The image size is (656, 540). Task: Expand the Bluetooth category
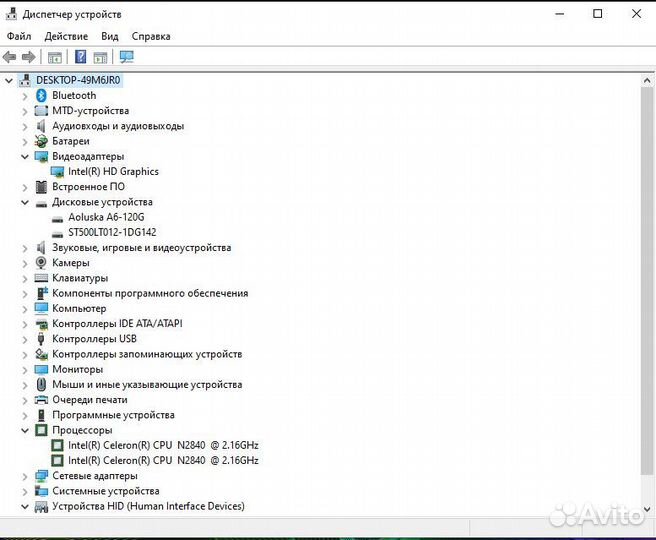(25, 96)
